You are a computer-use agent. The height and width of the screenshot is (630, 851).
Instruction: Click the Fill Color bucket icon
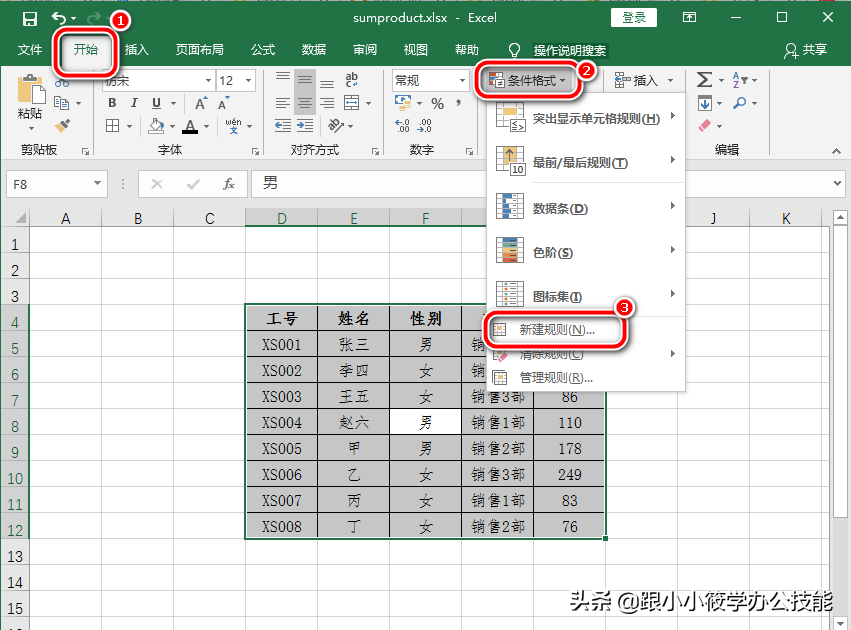[x=156, y=126]
